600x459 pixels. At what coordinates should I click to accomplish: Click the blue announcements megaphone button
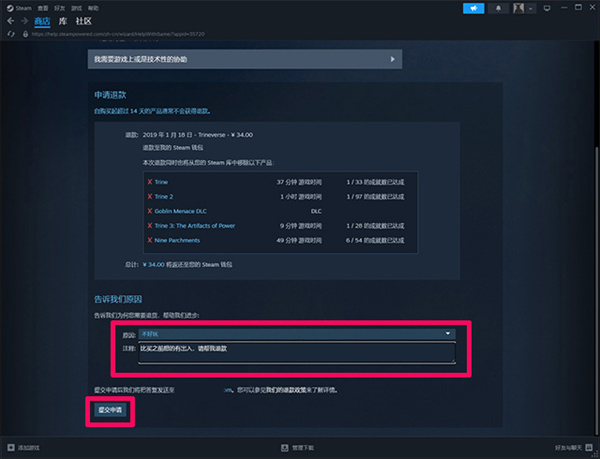pyautogui.click(x=473, y=8)
